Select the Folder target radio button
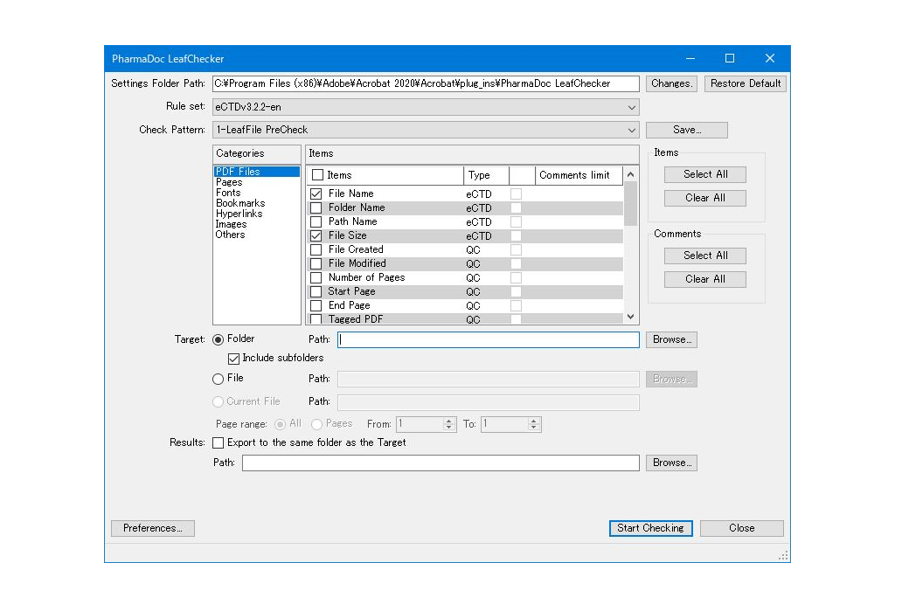The height and width of the screenshot is (589, 897). (218, 340)
